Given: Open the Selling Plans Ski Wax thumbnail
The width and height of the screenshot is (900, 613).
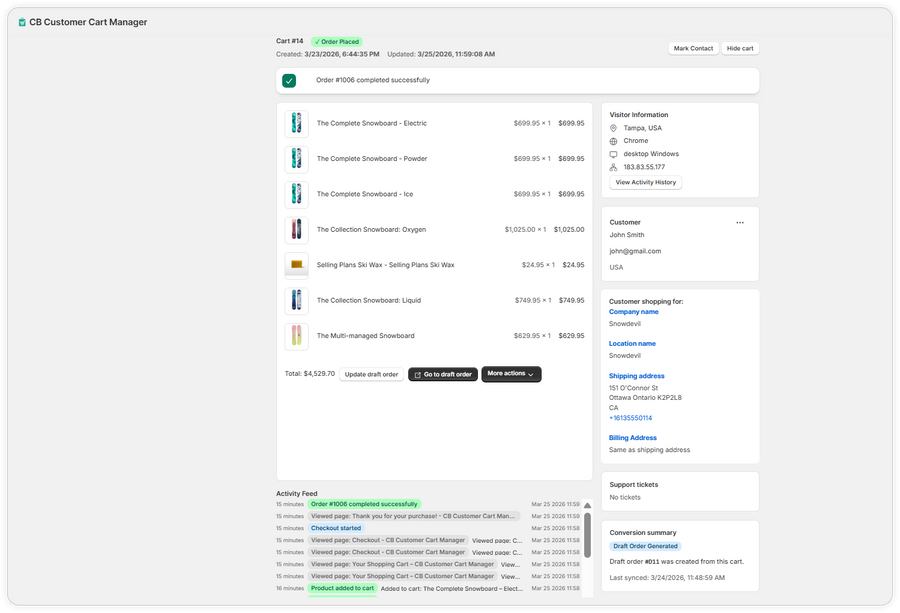Looking at the screenshot, I should [296, 265].
